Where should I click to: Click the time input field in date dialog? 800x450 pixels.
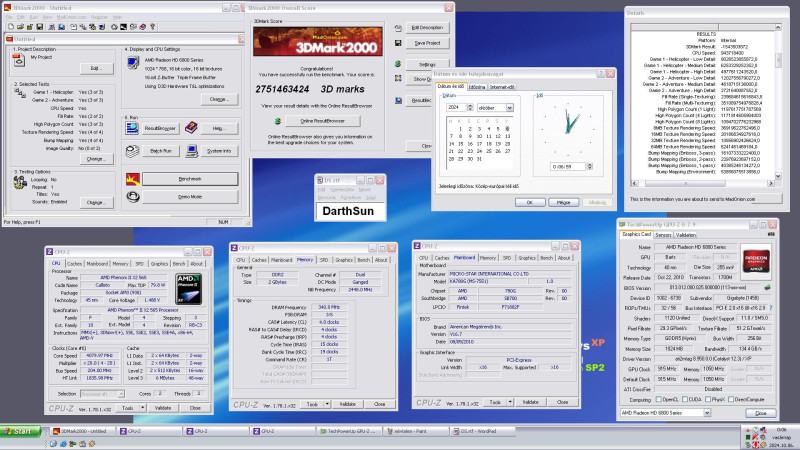(568, 167)
